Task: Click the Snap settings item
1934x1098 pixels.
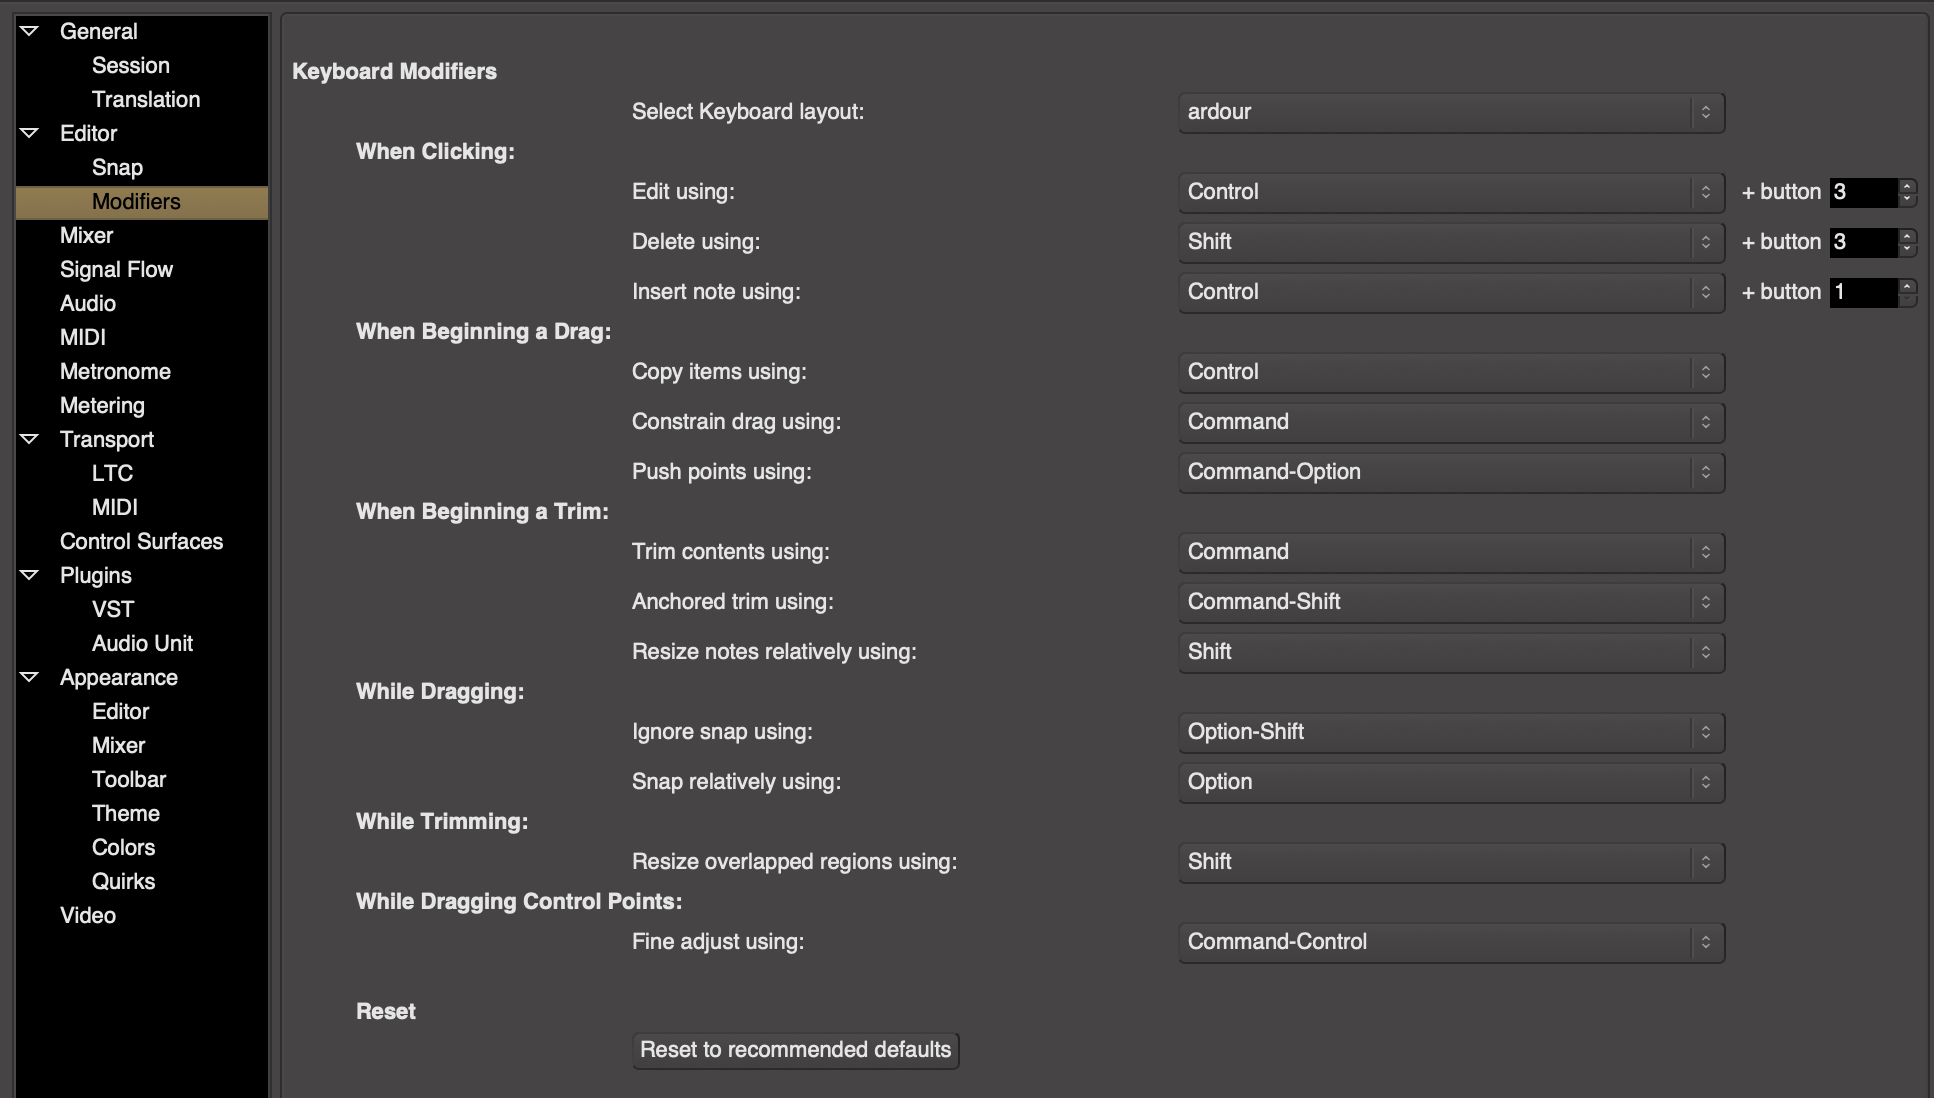Action: (x=118, y=166)
